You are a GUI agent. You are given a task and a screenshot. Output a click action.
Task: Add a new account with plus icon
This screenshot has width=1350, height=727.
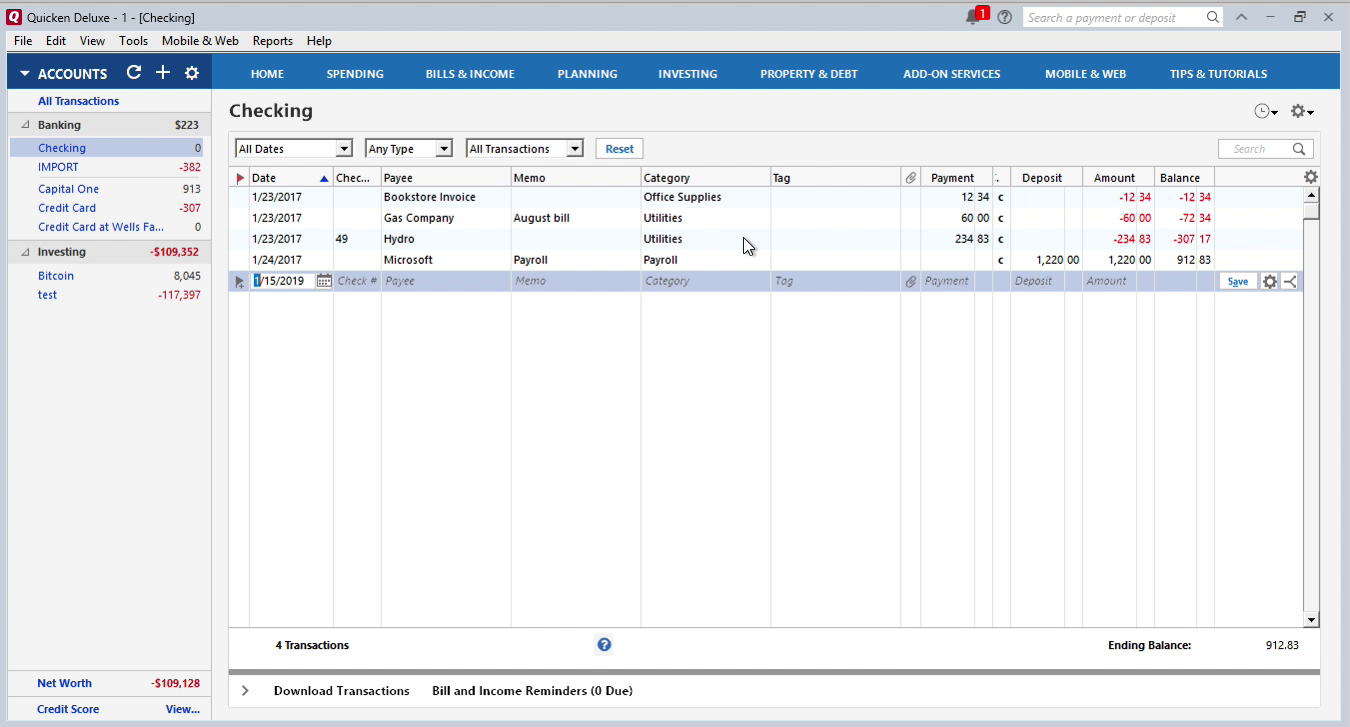(x=163, y=73)
